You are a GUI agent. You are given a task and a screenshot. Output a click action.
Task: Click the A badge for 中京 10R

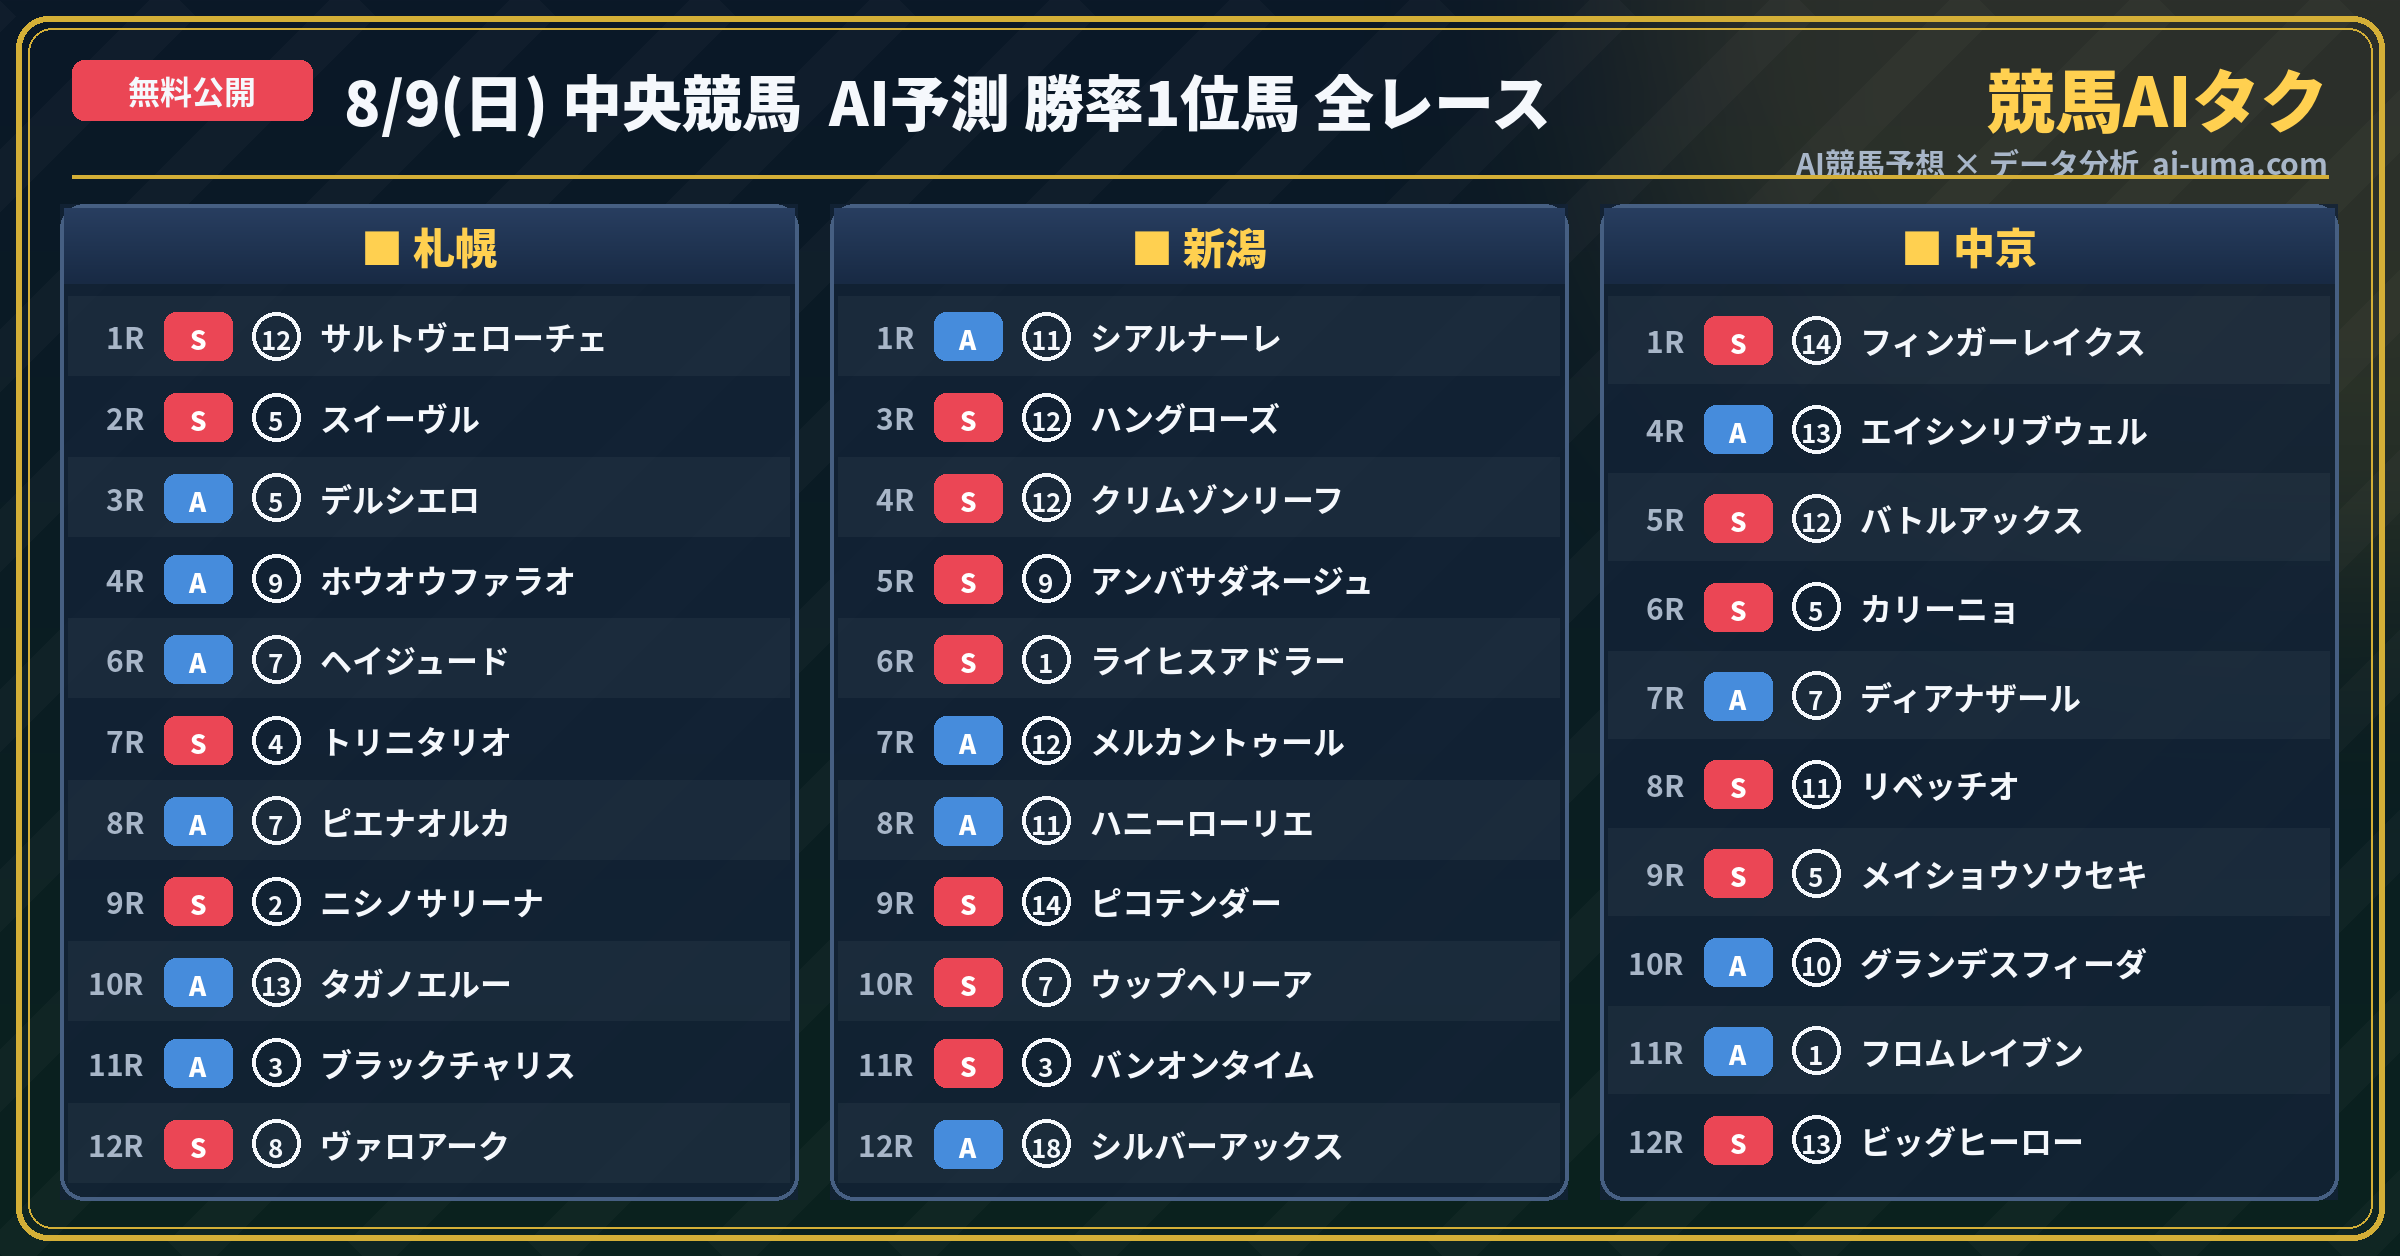(x=1738, y=963)
